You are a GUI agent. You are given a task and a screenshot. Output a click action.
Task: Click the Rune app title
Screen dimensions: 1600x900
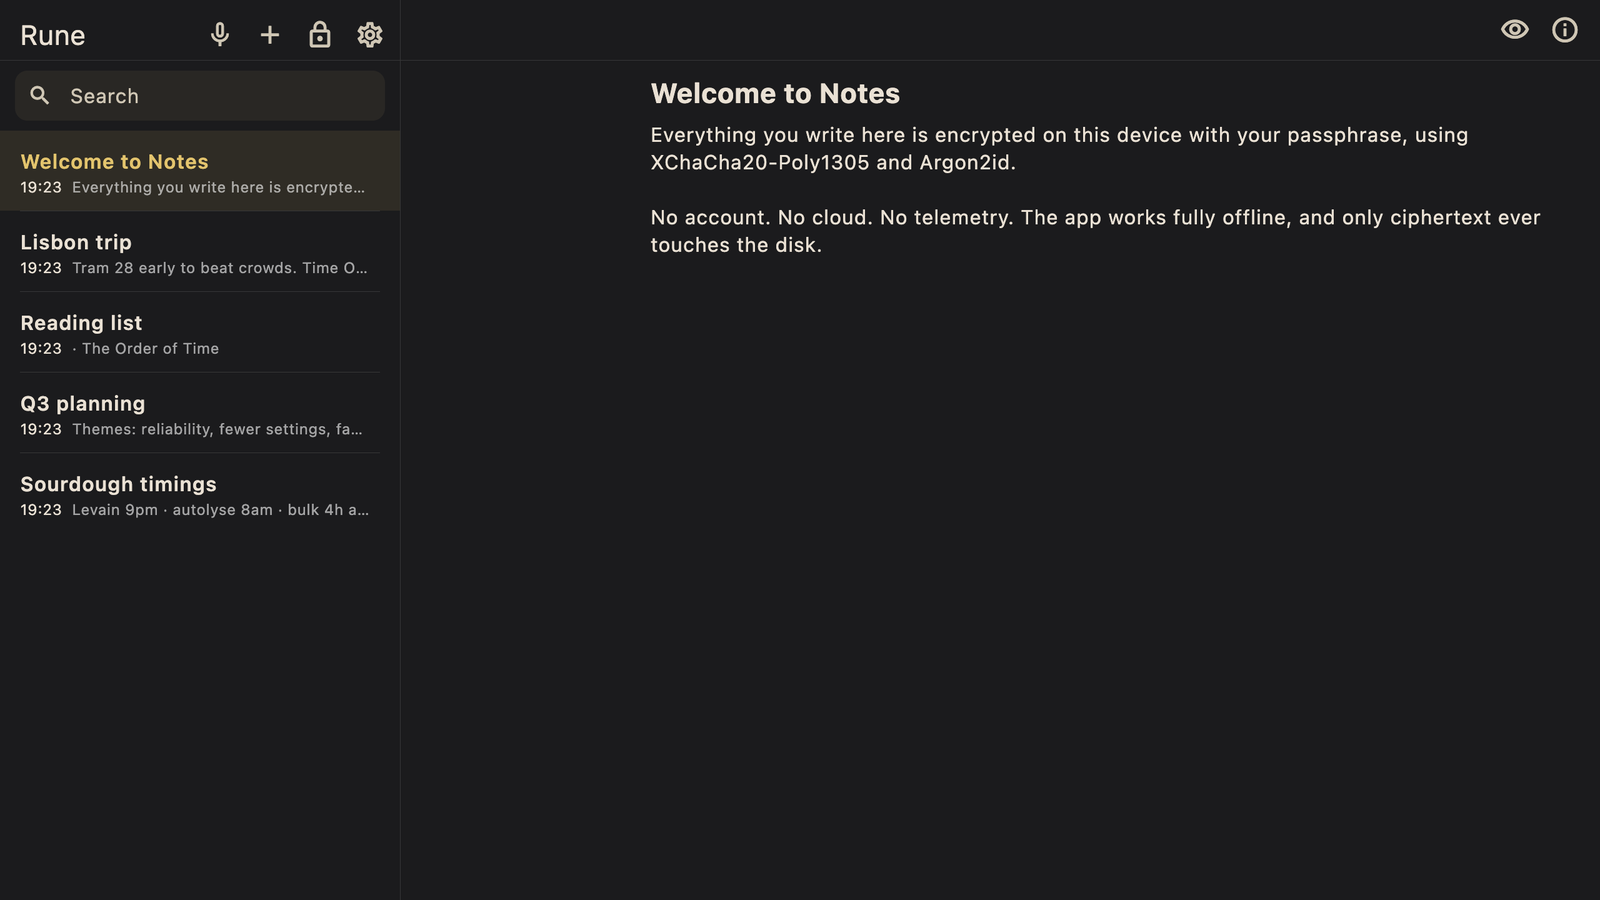pyautogui.click(x=53, y=36)
